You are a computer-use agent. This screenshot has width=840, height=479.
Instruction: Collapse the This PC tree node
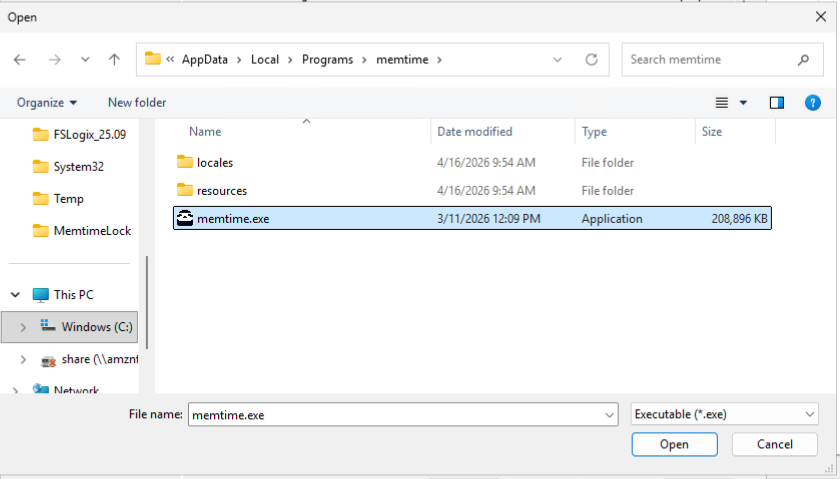16,295
